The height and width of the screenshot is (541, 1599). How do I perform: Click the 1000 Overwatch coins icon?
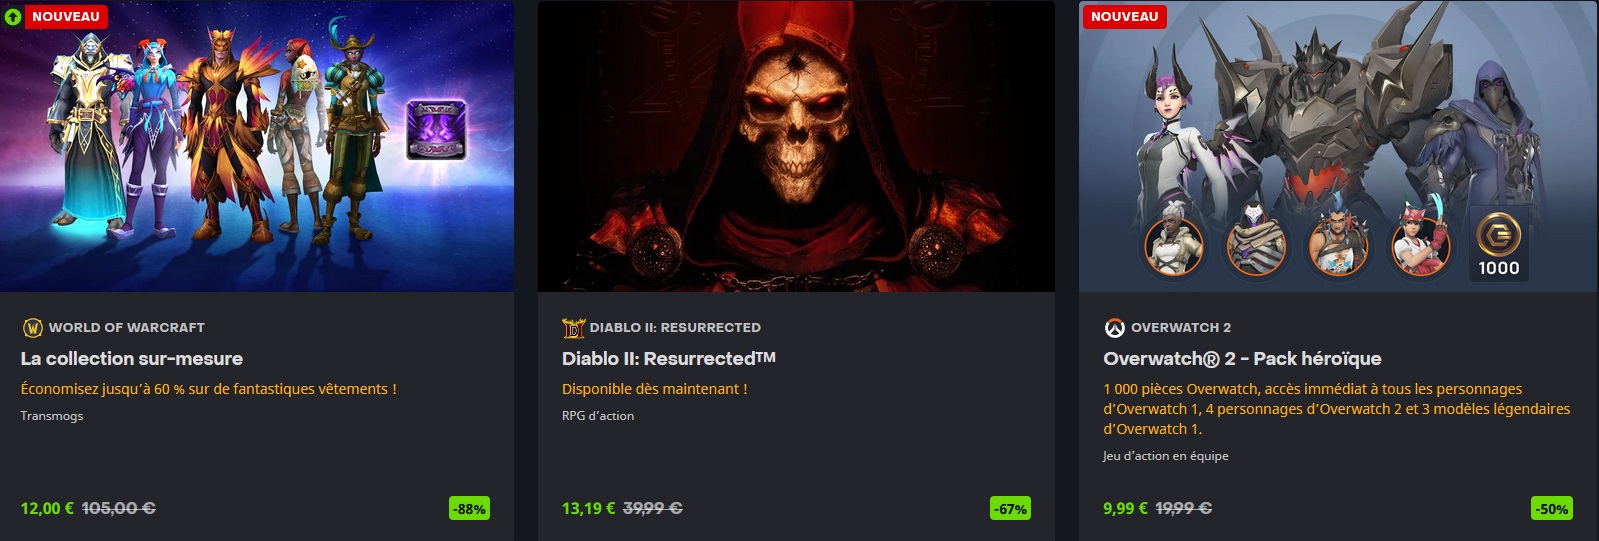[x=1498, y=245]
